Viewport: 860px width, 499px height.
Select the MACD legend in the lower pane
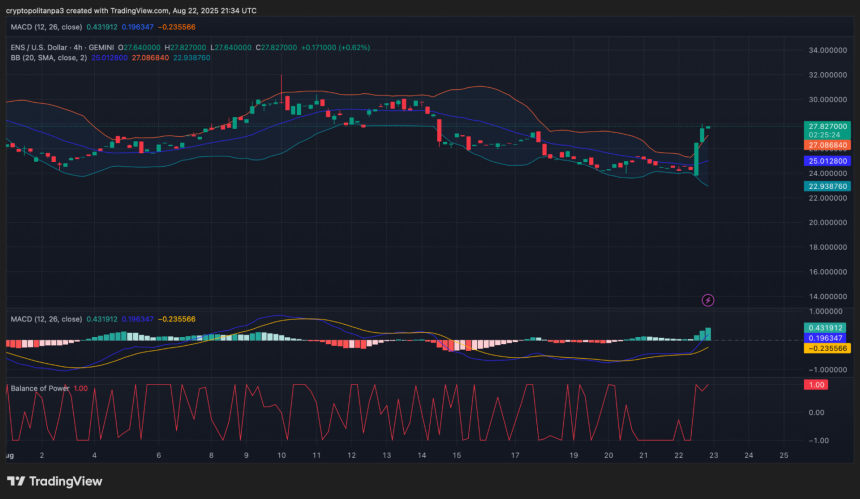pyautogui.click(x=47, y=319)
